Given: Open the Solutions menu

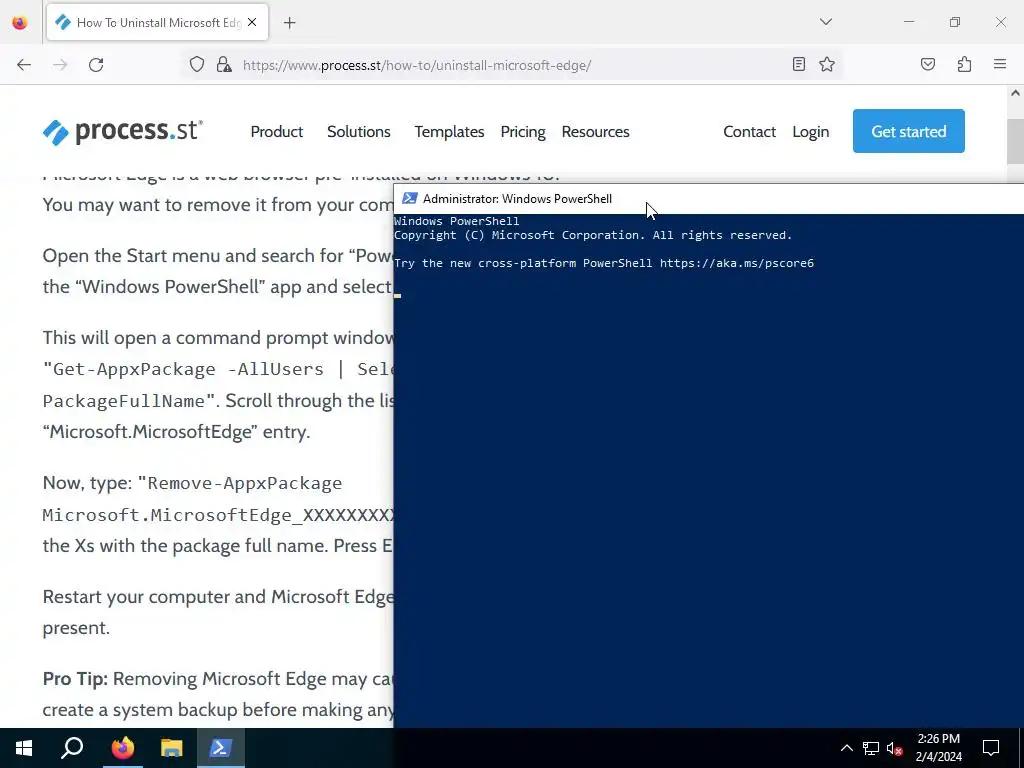Looking at the screenshot, I should click(359, 131).
